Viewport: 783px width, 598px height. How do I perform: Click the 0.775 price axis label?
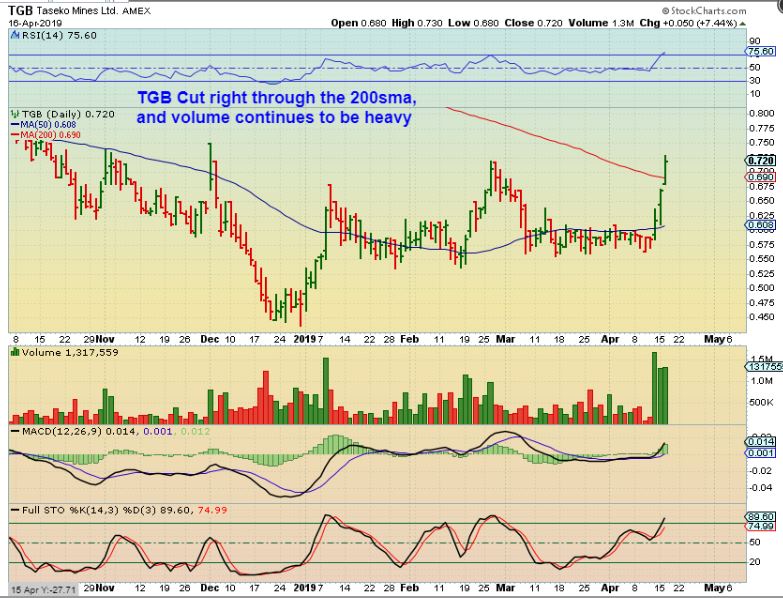762,128
